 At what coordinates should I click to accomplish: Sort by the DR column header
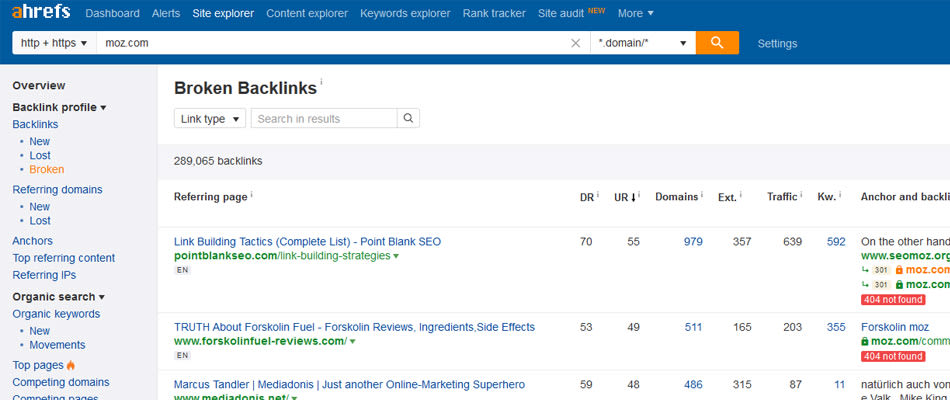click(586, 197)
